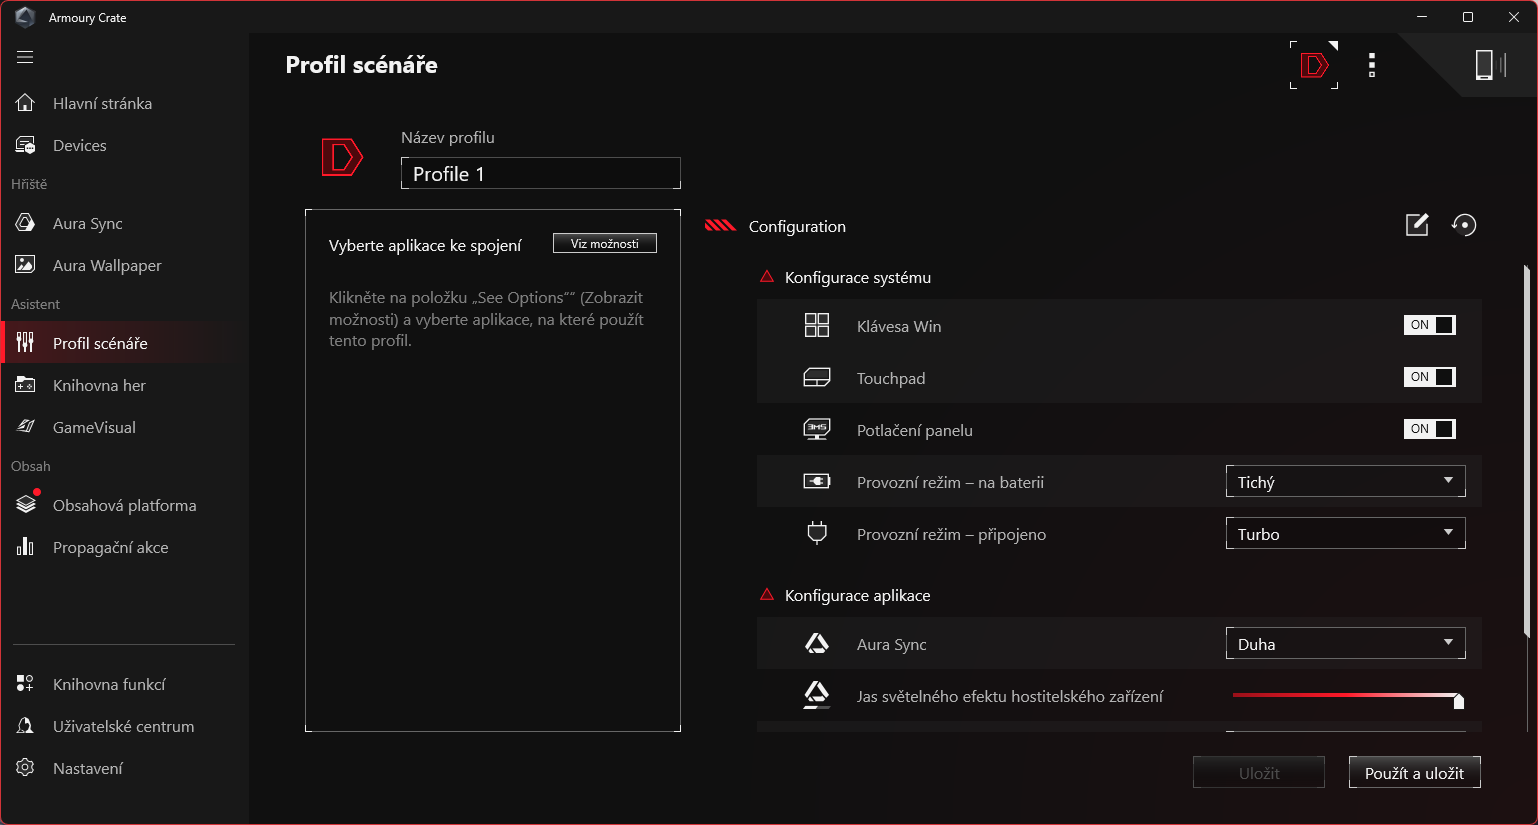Click the Uložit button

(1259, 773)
